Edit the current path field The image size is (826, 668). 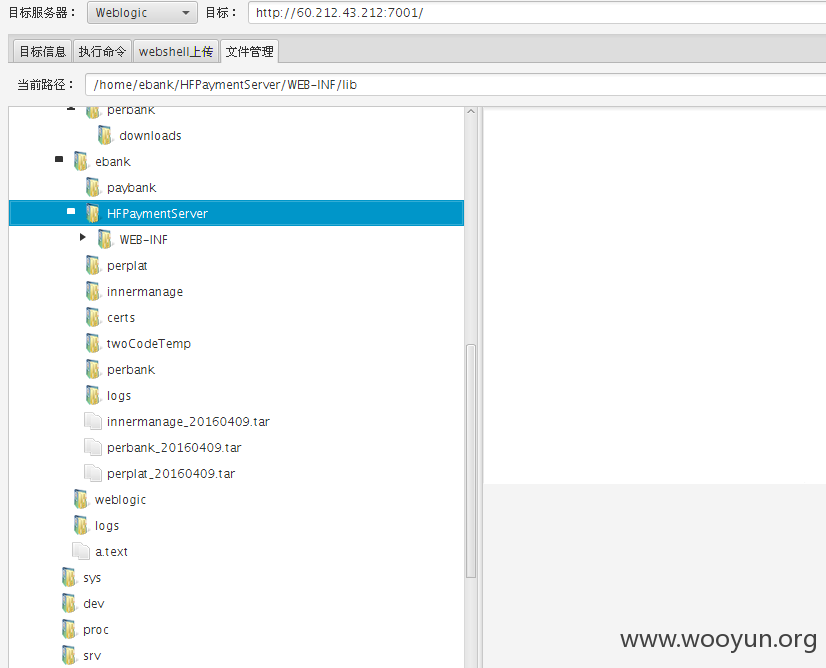point(455,84)
